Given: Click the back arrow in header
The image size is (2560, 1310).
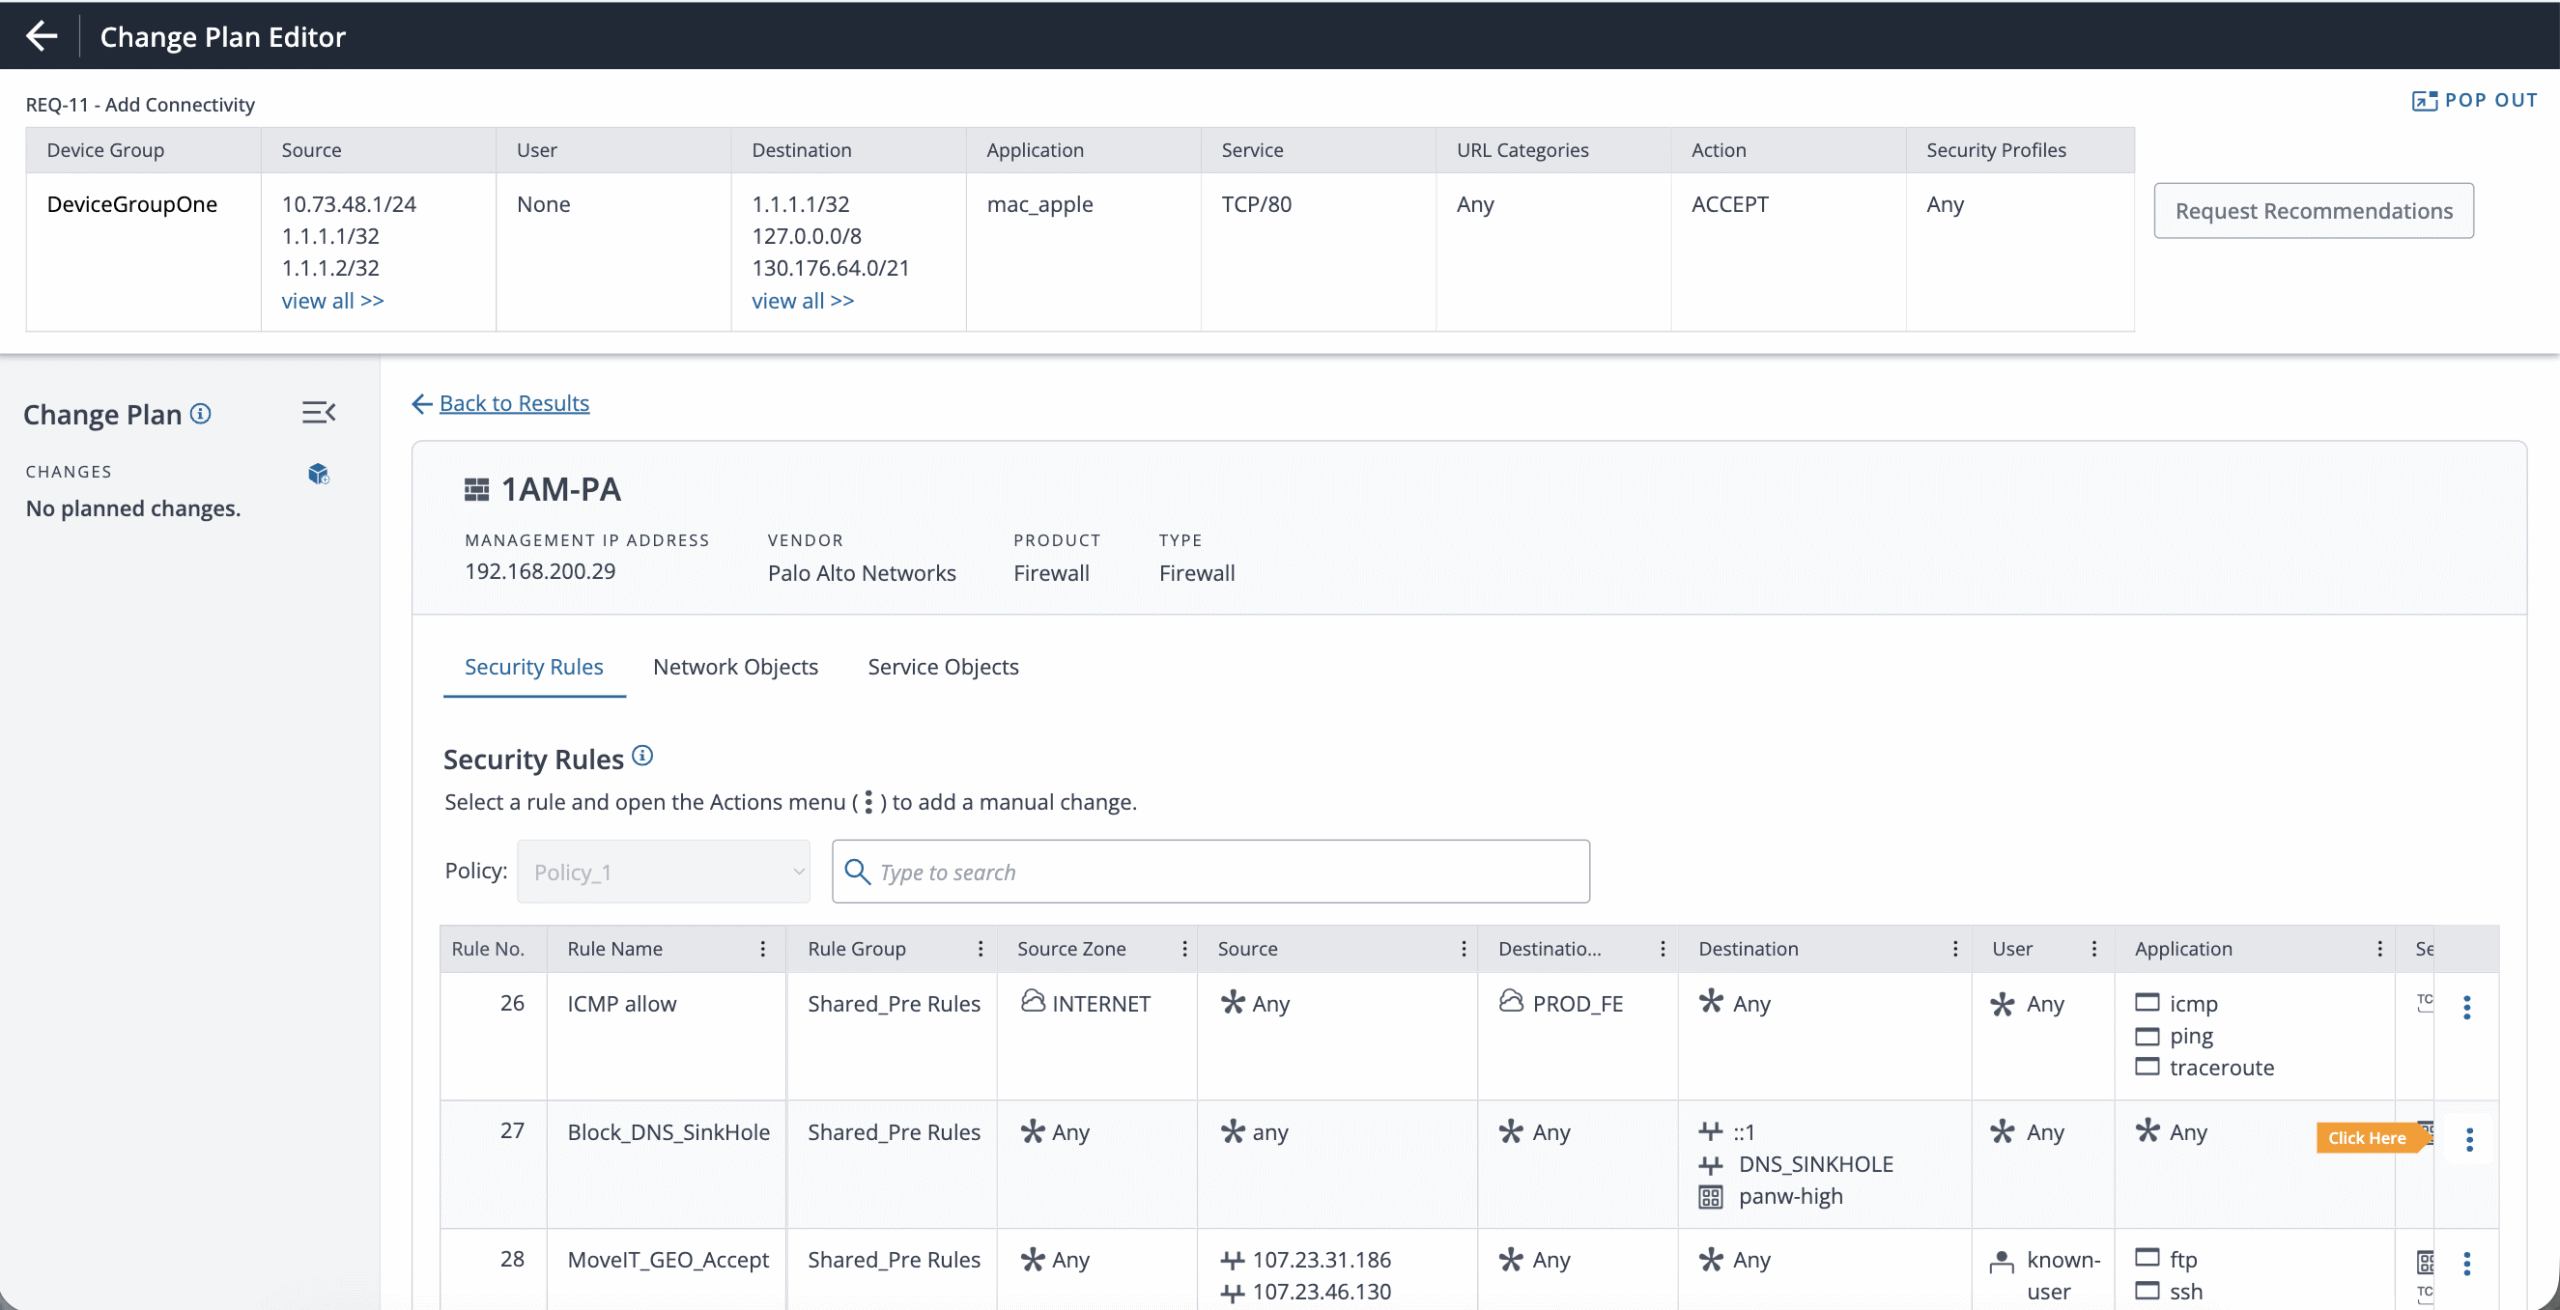Looking at the screenshot, I should tap(41, 36).
